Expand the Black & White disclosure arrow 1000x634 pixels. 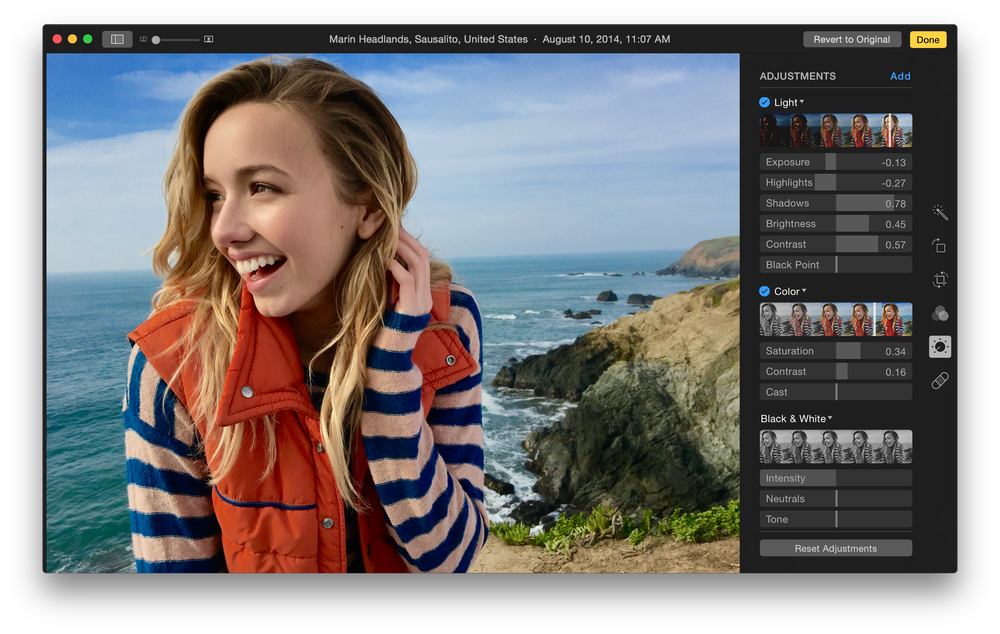830,418
